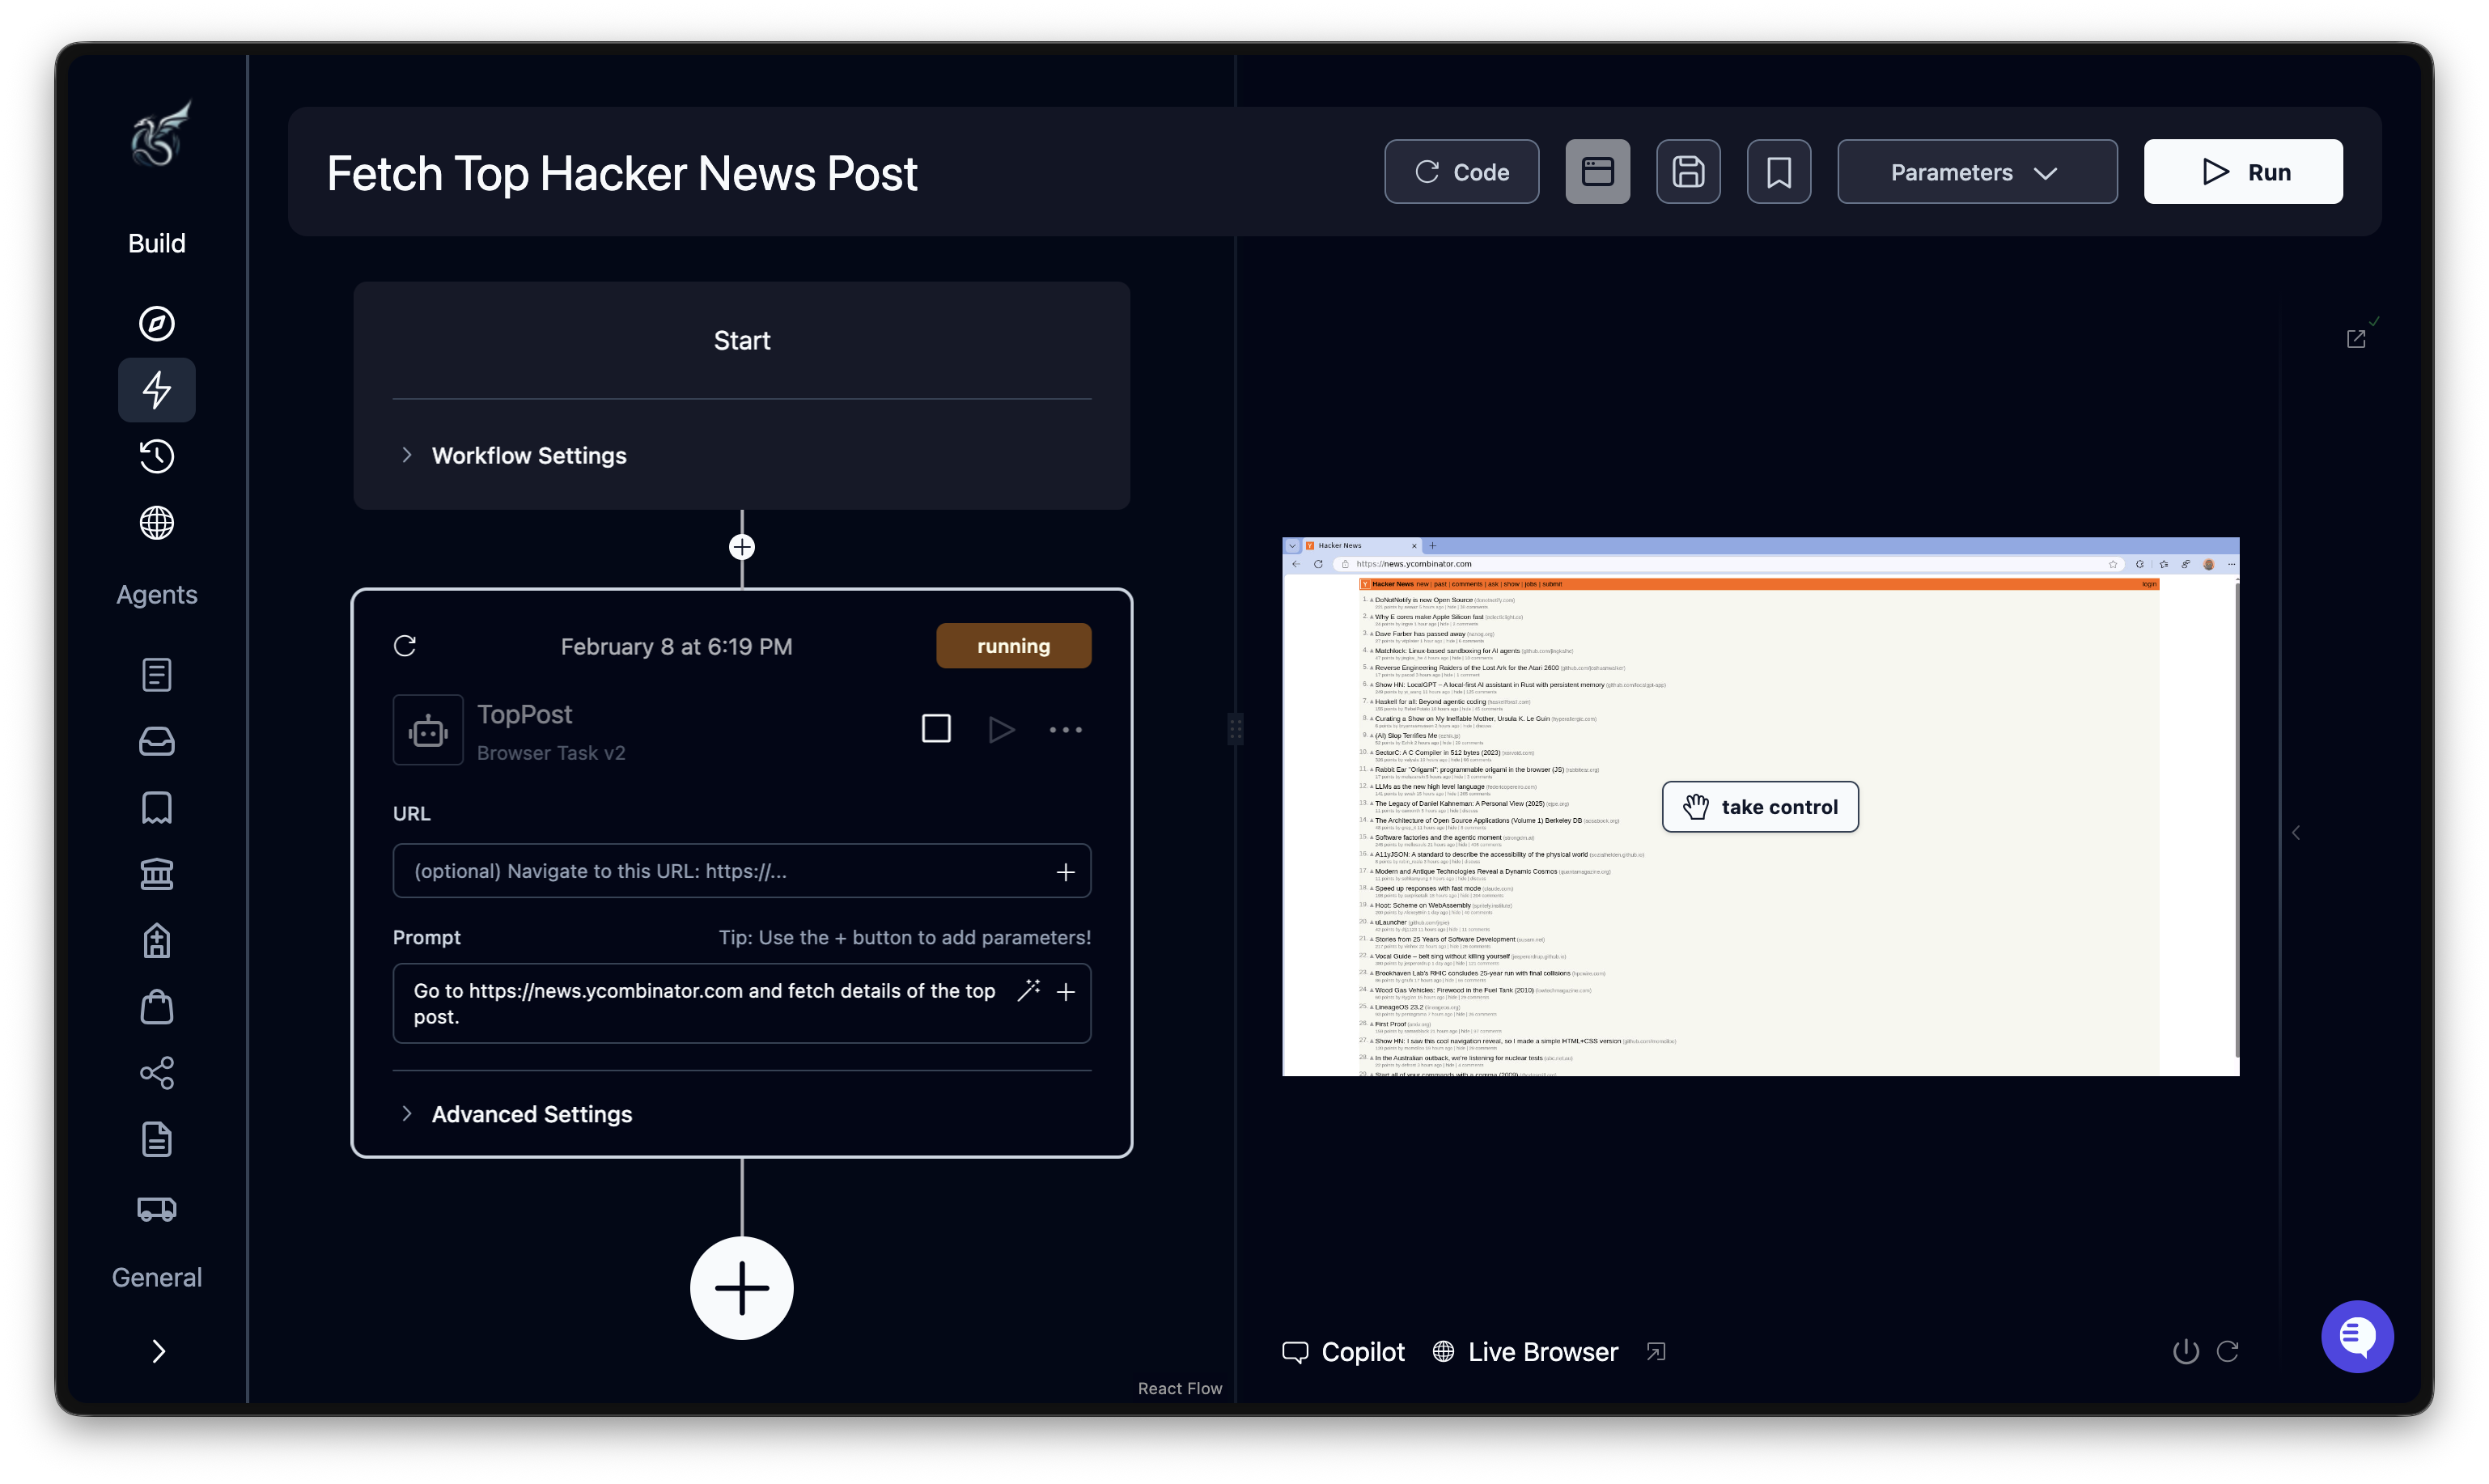Viewport: 2489px width, 1484px height.
Task: Click the power icon below live browser
Action: click(2185, 1351)
